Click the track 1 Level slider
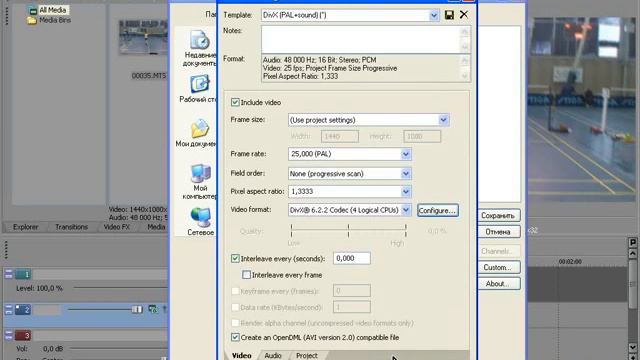This screenshot has width=640, height=360. pyautogui.click(x=120, y=288)
